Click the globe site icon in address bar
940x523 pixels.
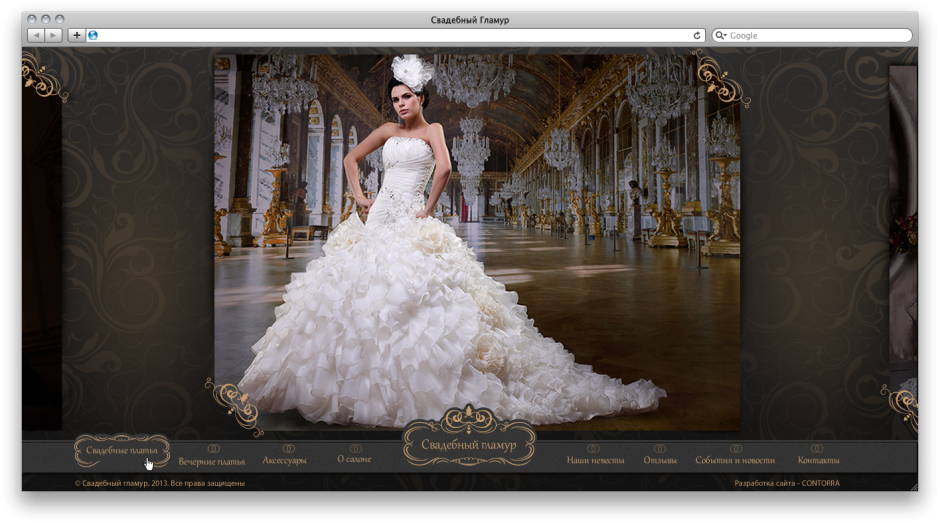pyautogui.click(x=93, y=35)
